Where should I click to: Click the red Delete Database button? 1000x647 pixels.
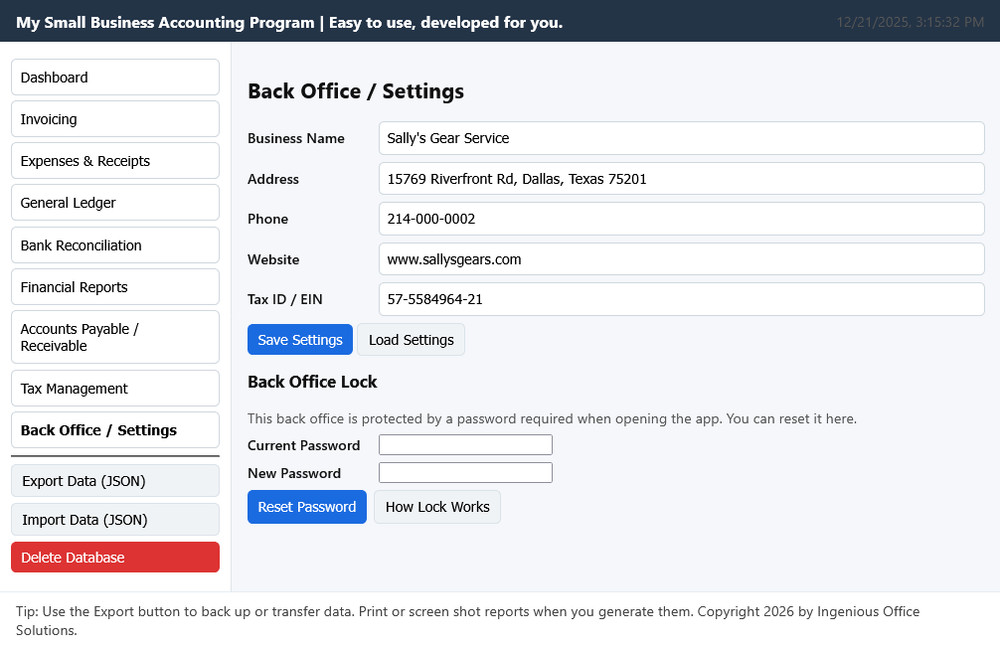(115, 557)
